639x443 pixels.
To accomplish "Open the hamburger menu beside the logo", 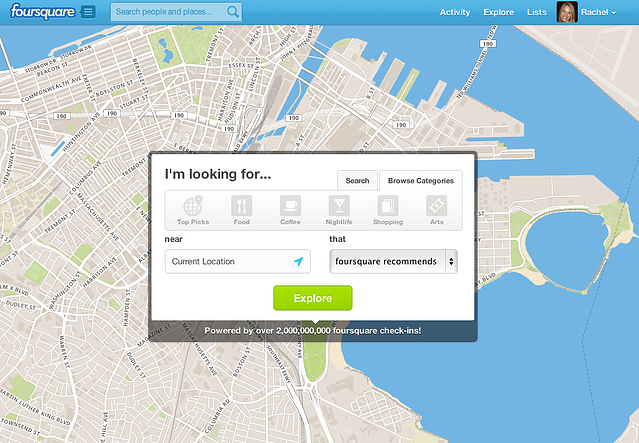I will coord(88,12).
